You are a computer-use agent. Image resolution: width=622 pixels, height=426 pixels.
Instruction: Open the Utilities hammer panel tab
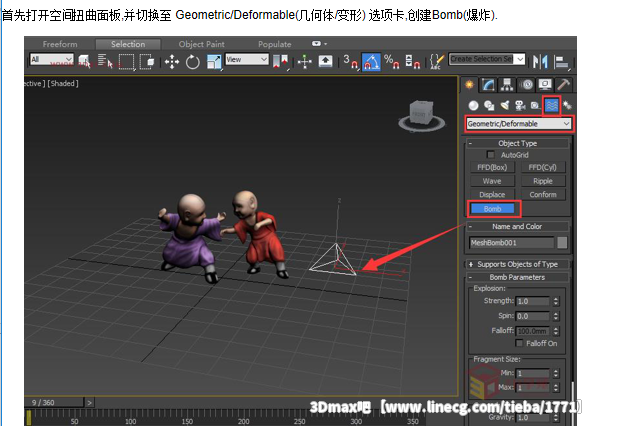tap(563, 84)
